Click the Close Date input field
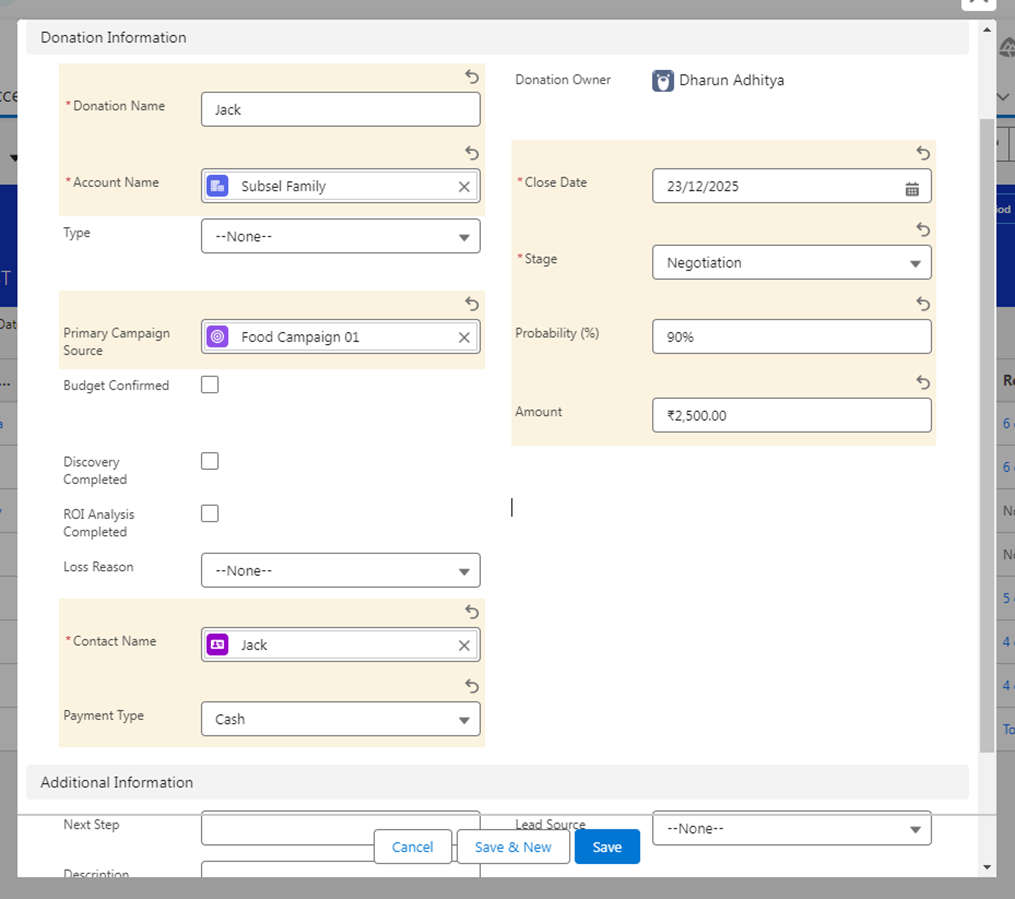Screen dimensions: 1015x899 [792, 186]
